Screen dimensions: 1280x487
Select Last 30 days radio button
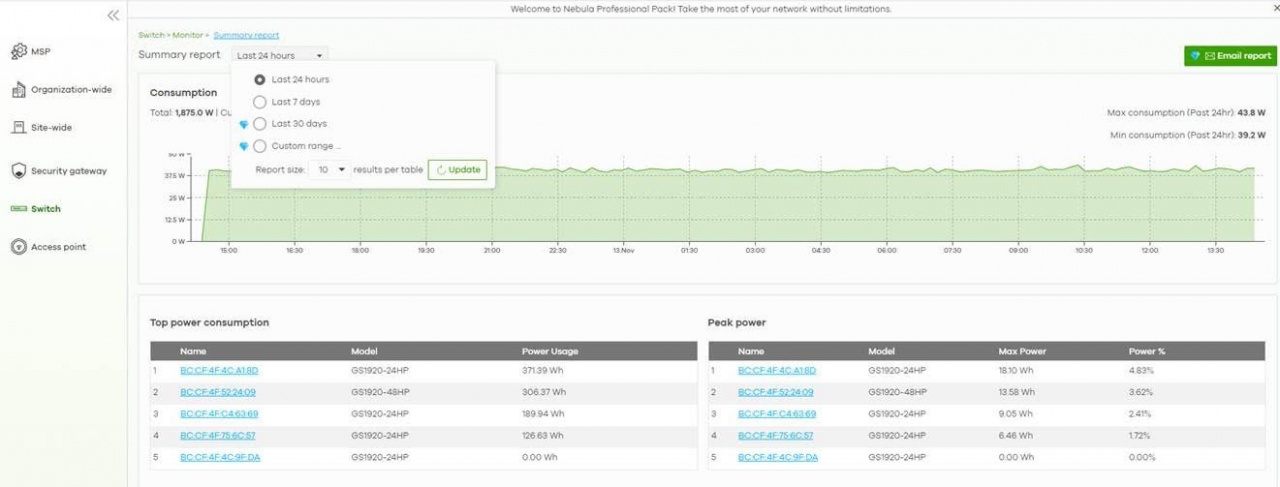coord(260,124)
